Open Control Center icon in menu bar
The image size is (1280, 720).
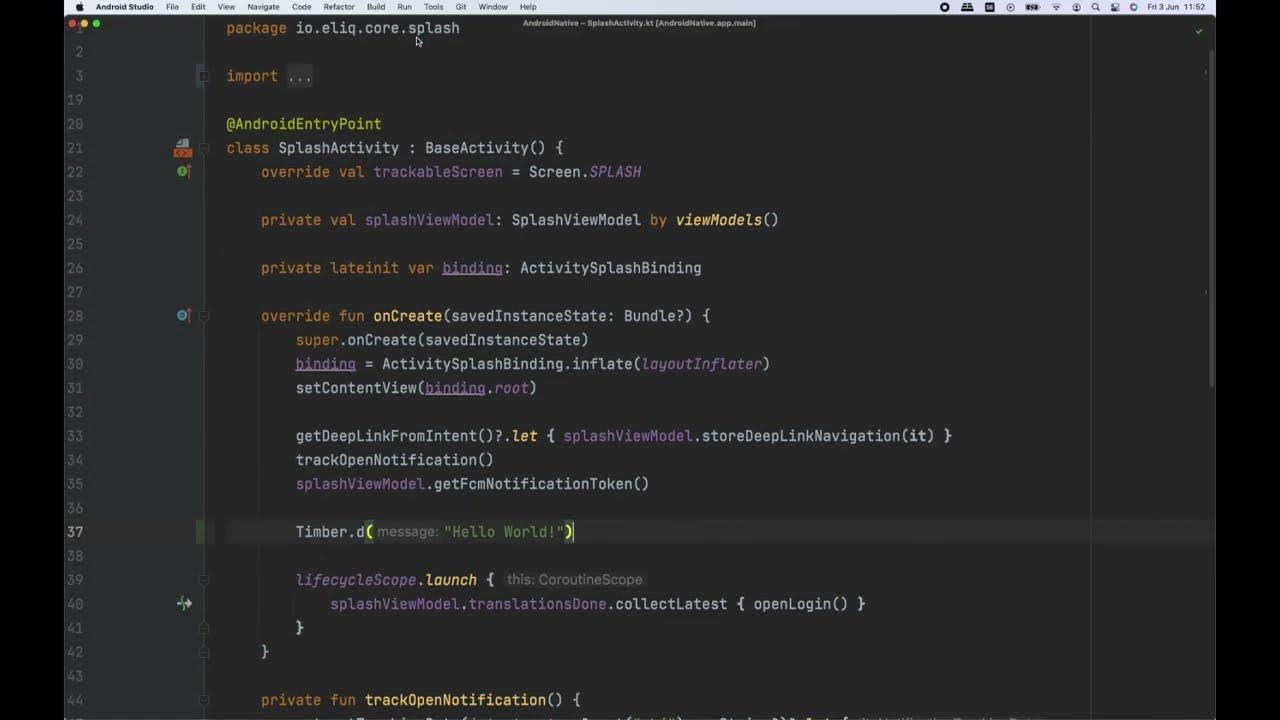coord(1114,7)
